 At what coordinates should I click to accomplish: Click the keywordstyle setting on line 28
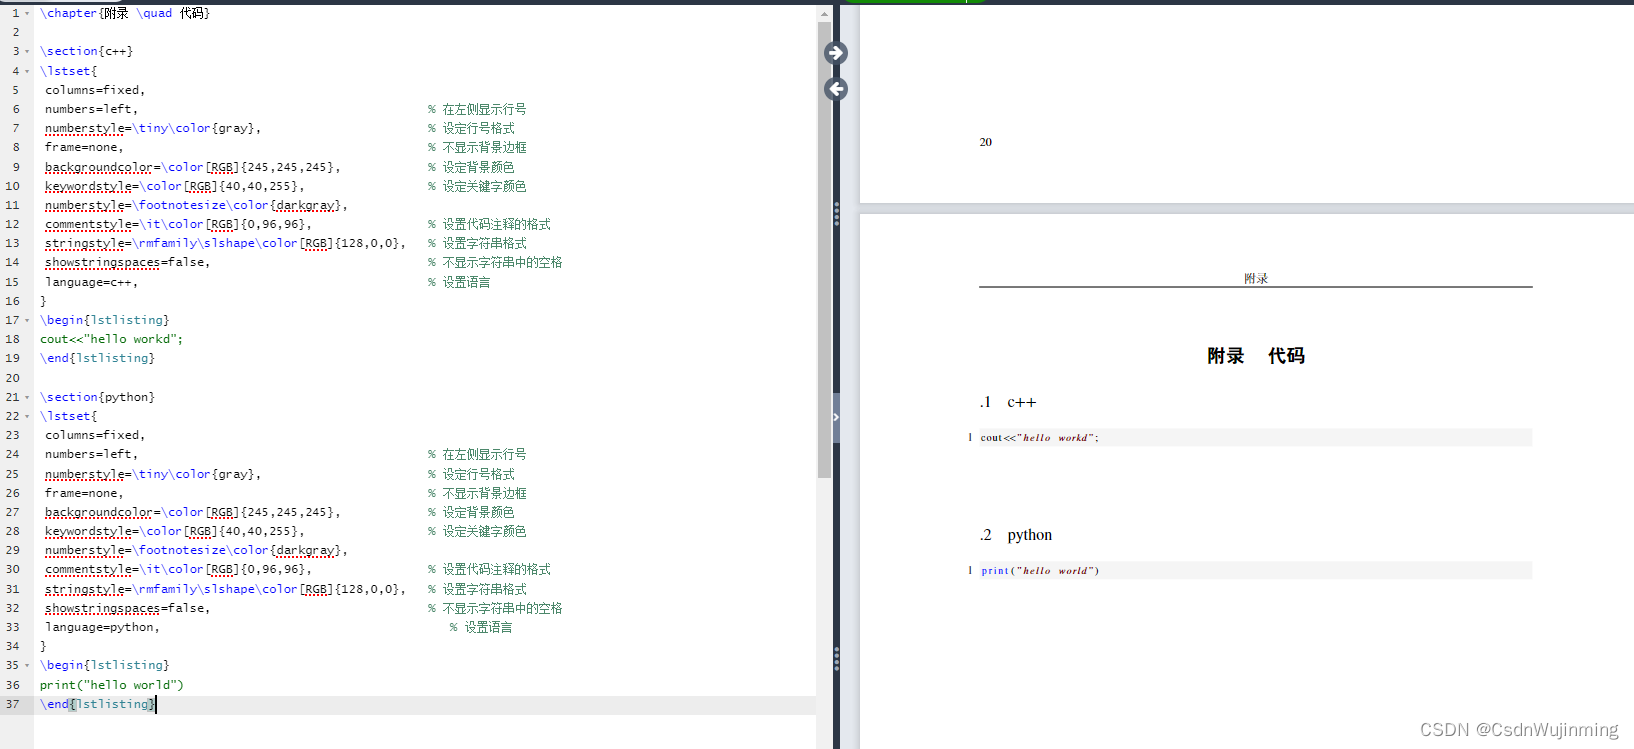click(x=174, y=531)
